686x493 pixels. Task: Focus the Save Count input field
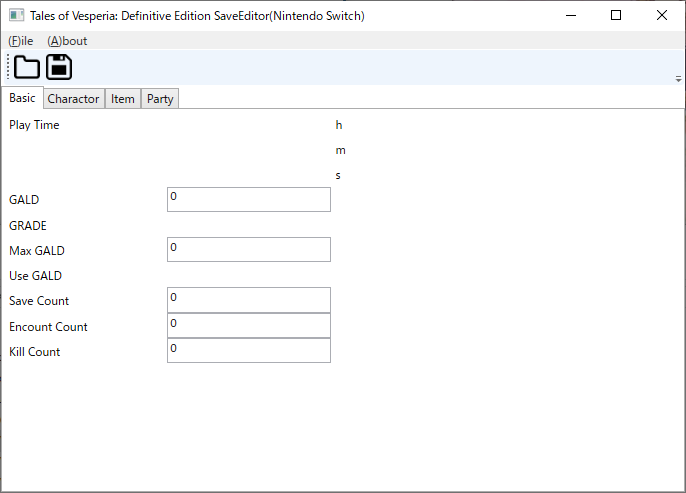(x=249, y=300)
